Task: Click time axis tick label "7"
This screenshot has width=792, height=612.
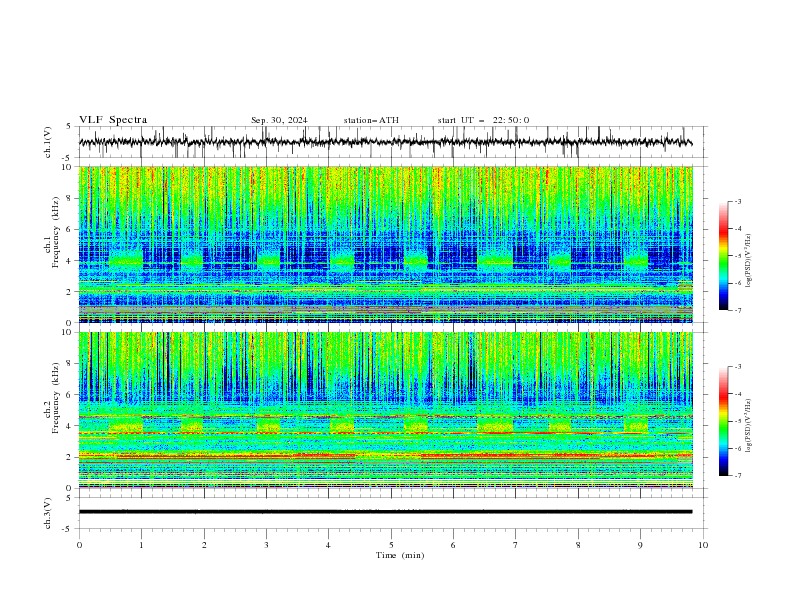Action: (516, 545)
